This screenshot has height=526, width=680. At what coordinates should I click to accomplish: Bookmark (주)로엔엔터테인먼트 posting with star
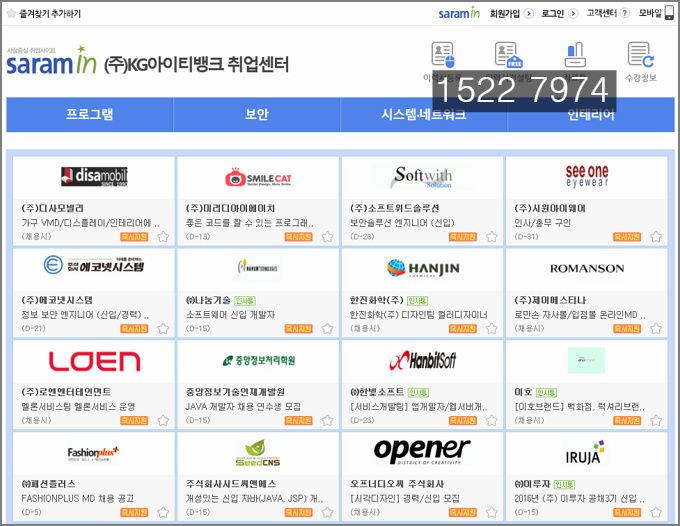(x=163, y=421)
